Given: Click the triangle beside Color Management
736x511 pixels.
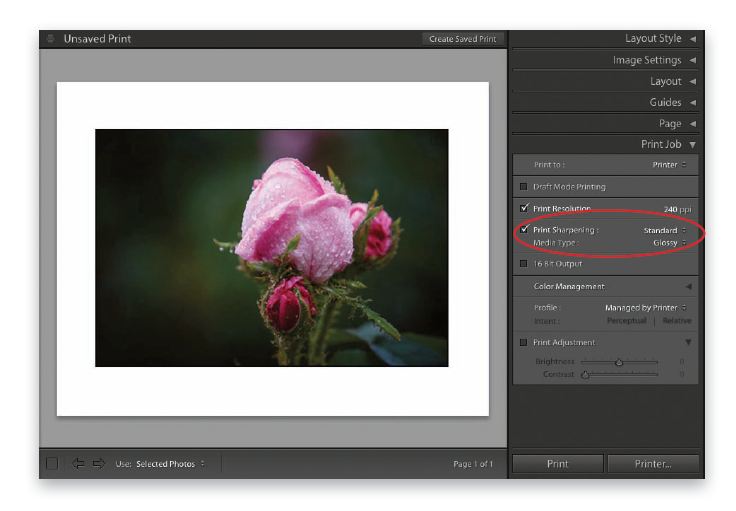Looking at the screenshot, I should point(688,287).
